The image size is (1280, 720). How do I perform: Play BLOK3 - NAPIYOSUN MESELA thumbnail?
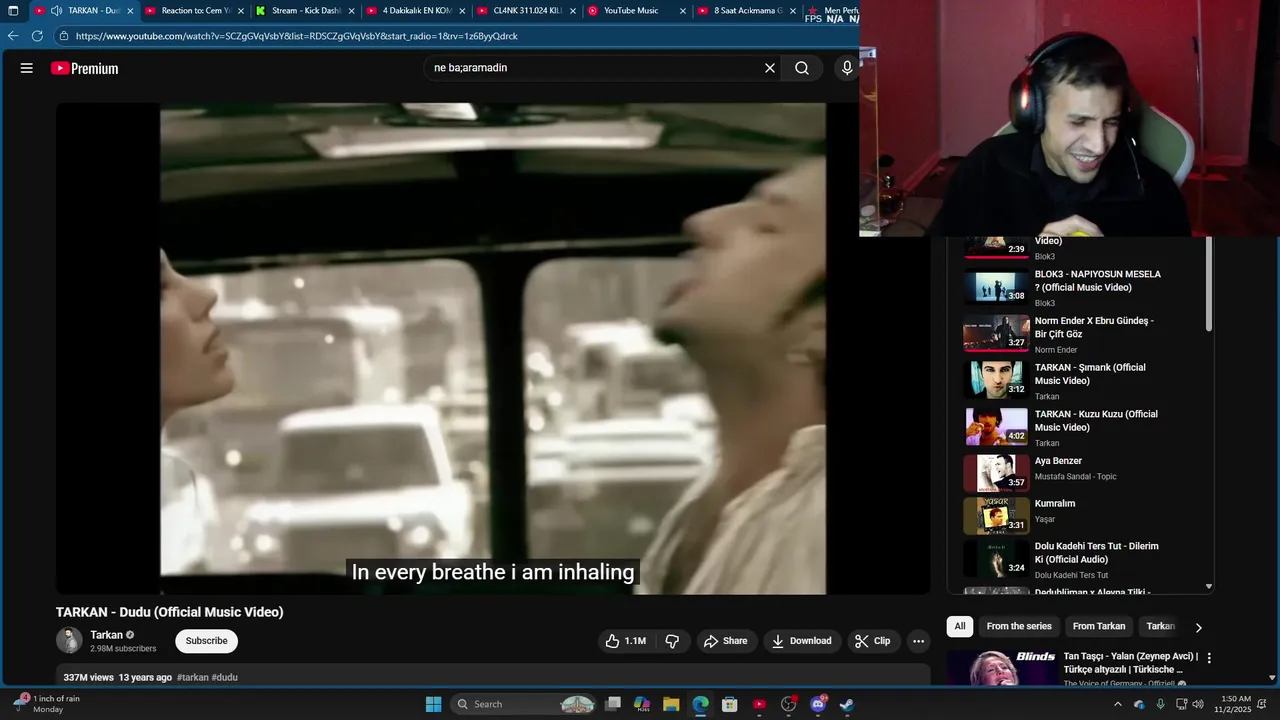pyautogui.click(x=996, y=287)
